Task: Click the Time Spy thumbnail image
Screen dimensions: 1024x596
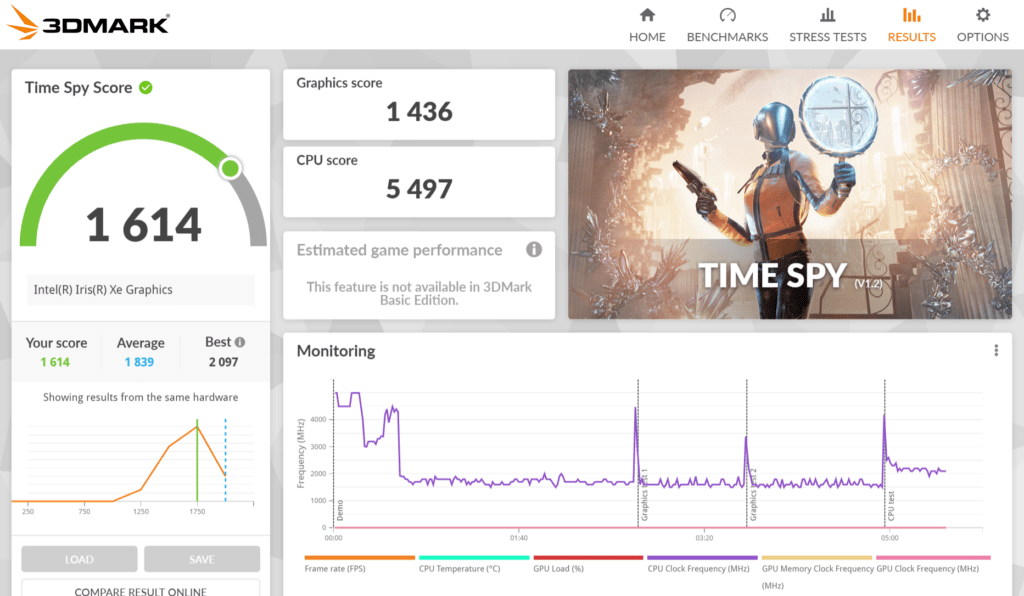Action: pos(790,194)
